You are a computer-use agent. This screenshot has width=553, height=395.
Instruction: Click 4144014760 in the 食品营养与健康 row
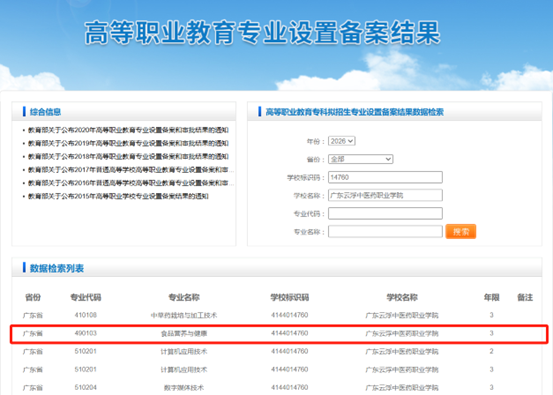click(290, 333)
